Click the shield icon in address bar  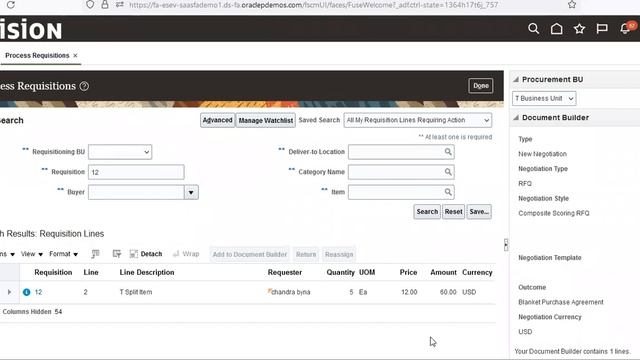tap(90, 4)
